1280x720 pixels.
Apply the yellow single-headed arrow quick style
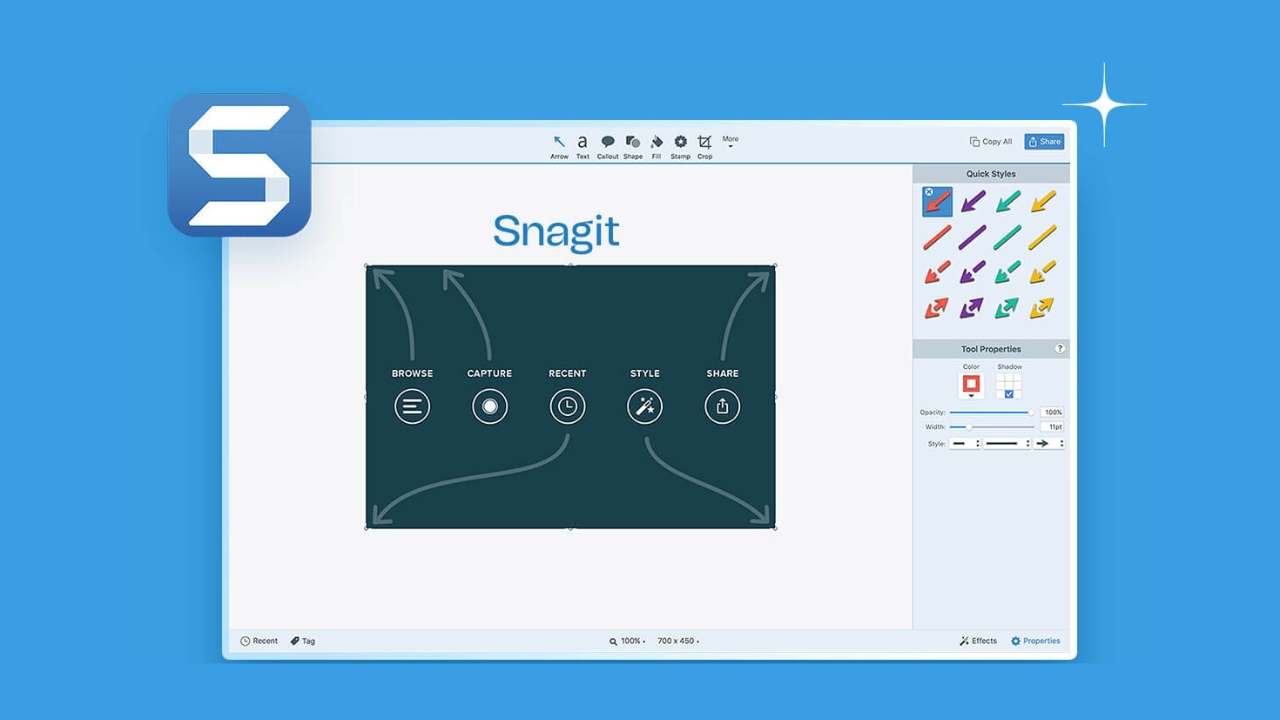tap(1042, 202)
